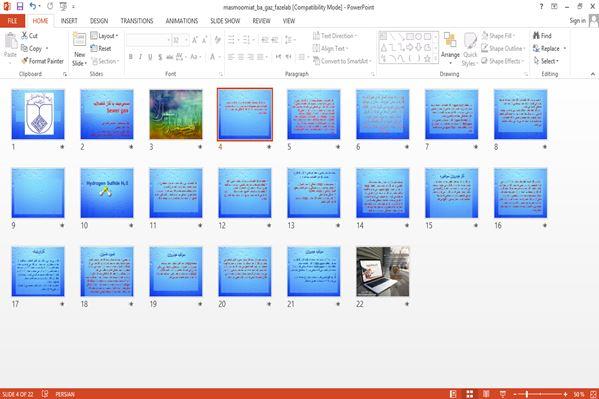Viewport: 599px width, 399px height.
Task: Switch to Reading View in status bar
Action: coord(486,394)
